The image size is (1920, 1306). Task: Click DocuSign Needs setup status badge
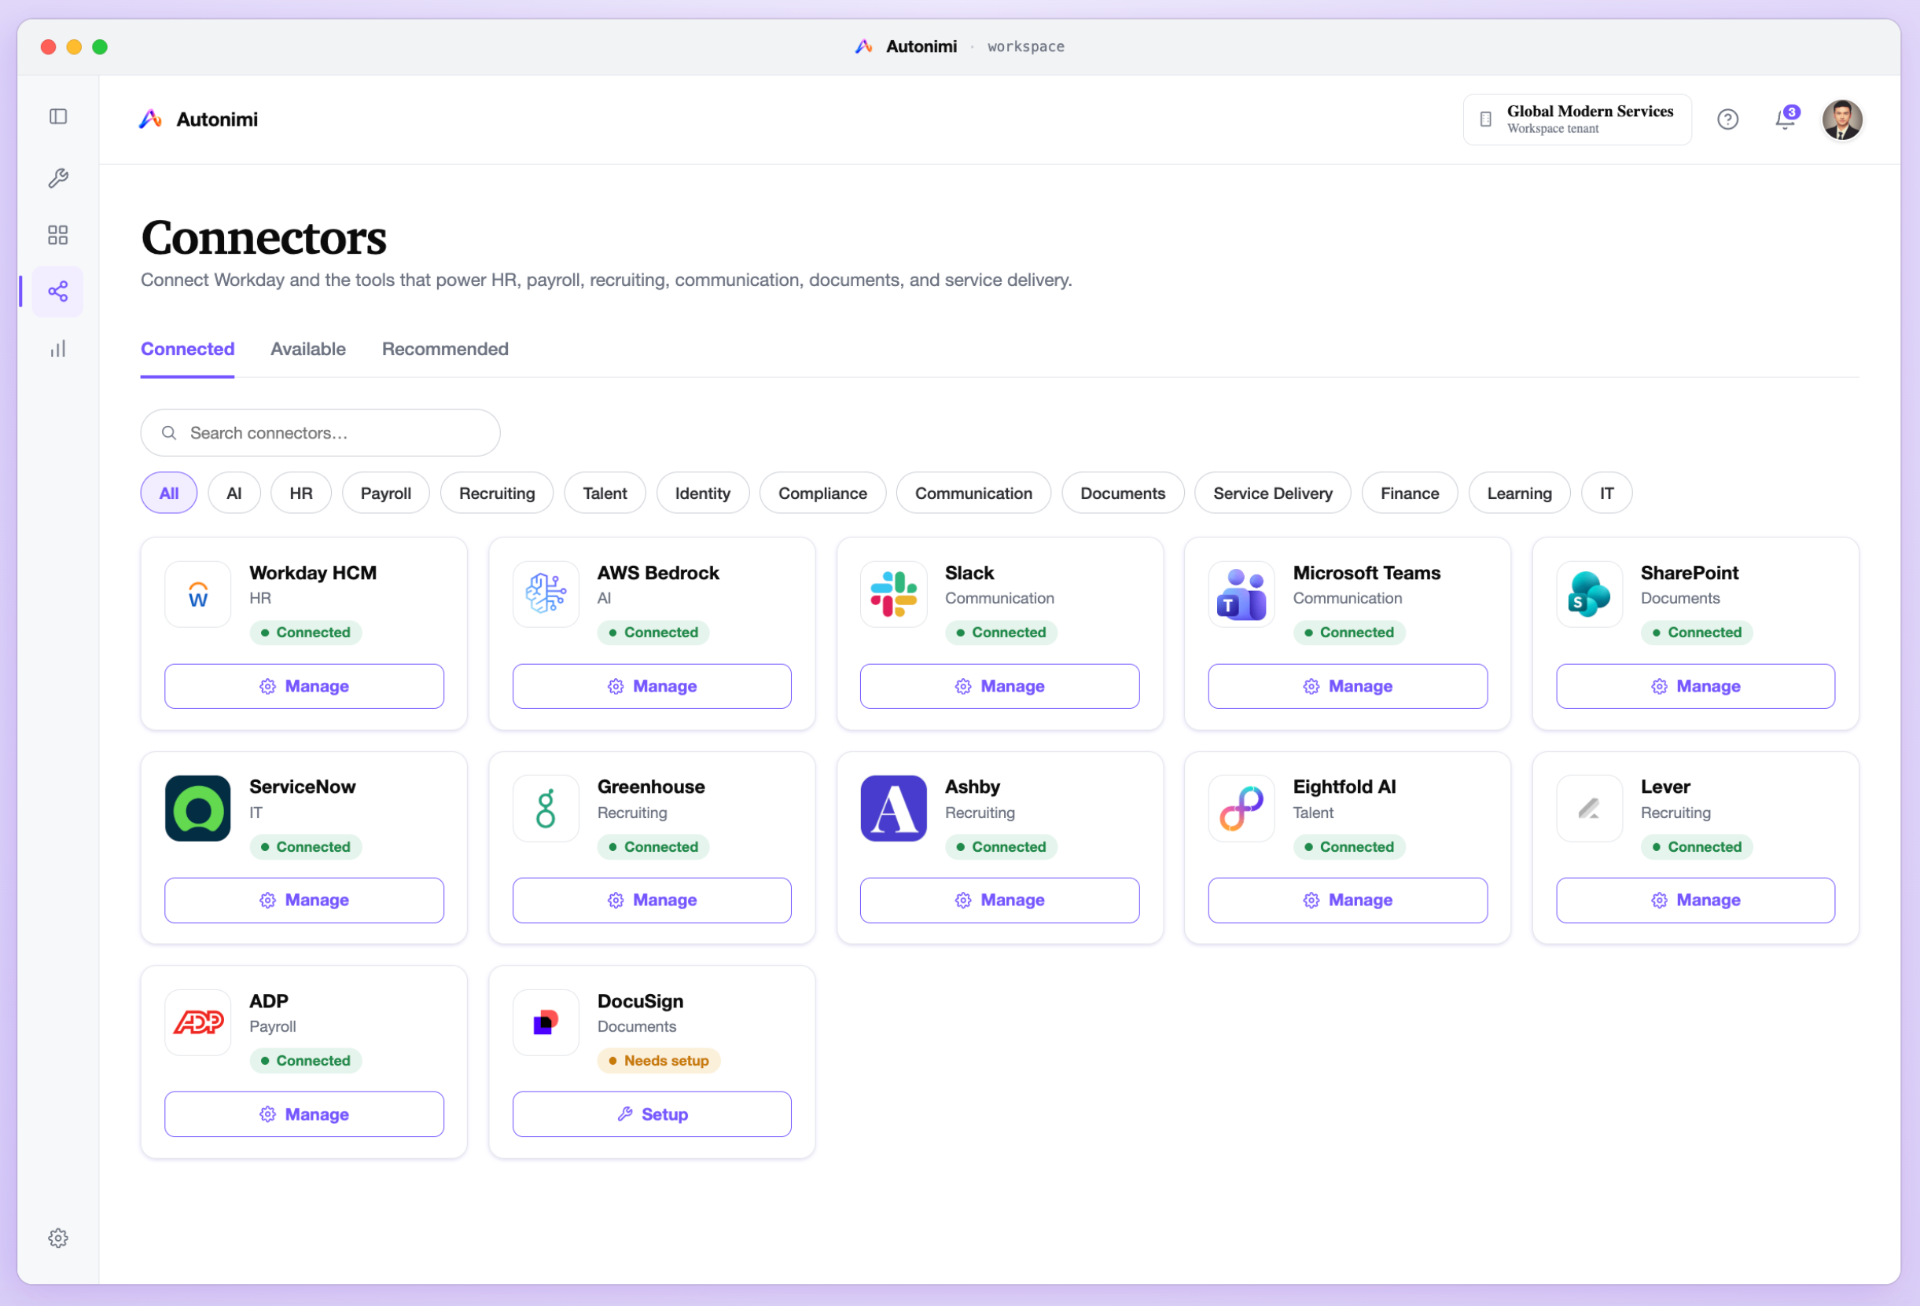[x=659, y=1060]
